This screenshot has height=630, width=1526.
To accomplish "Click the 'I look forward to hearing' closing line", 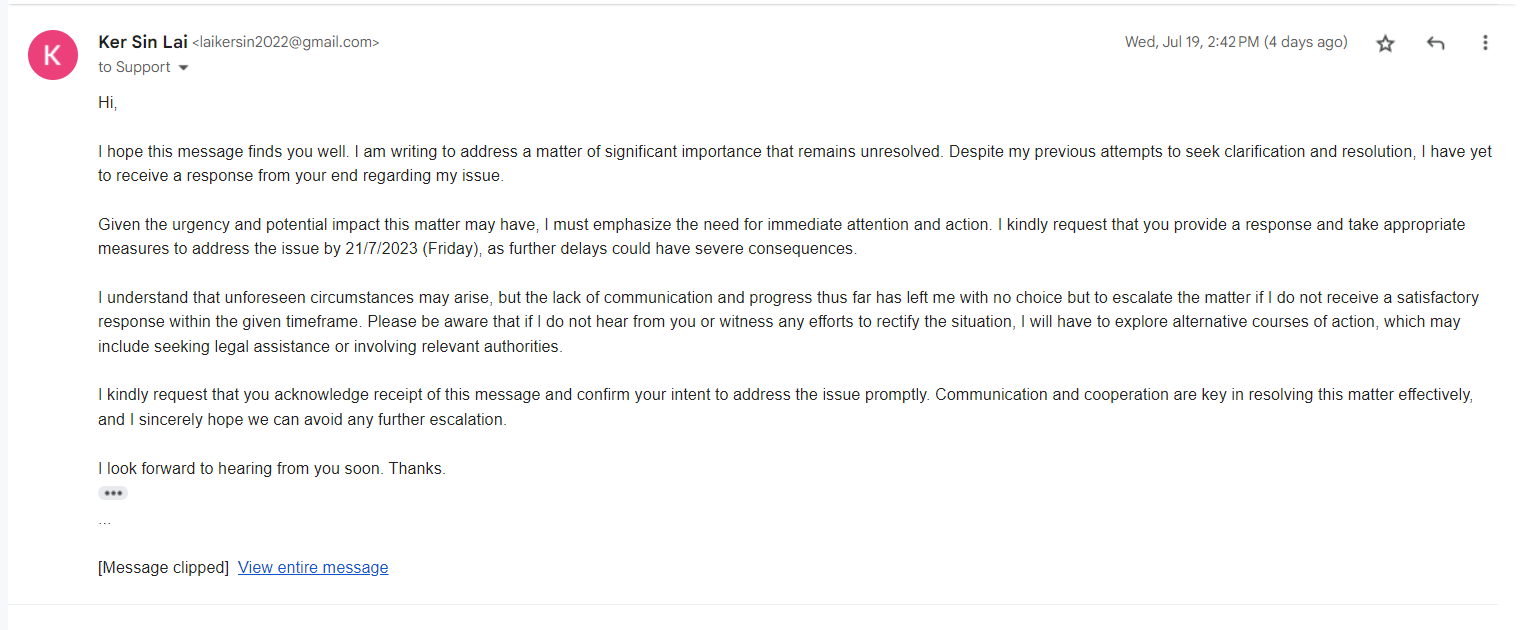I will point(271,468).
